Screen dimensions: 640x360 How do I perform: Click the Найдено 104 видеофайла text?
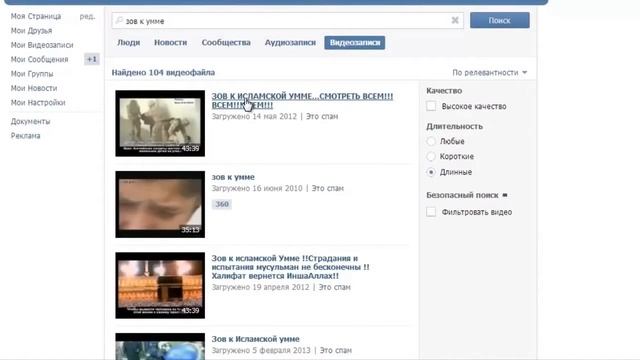coord(163,72)
